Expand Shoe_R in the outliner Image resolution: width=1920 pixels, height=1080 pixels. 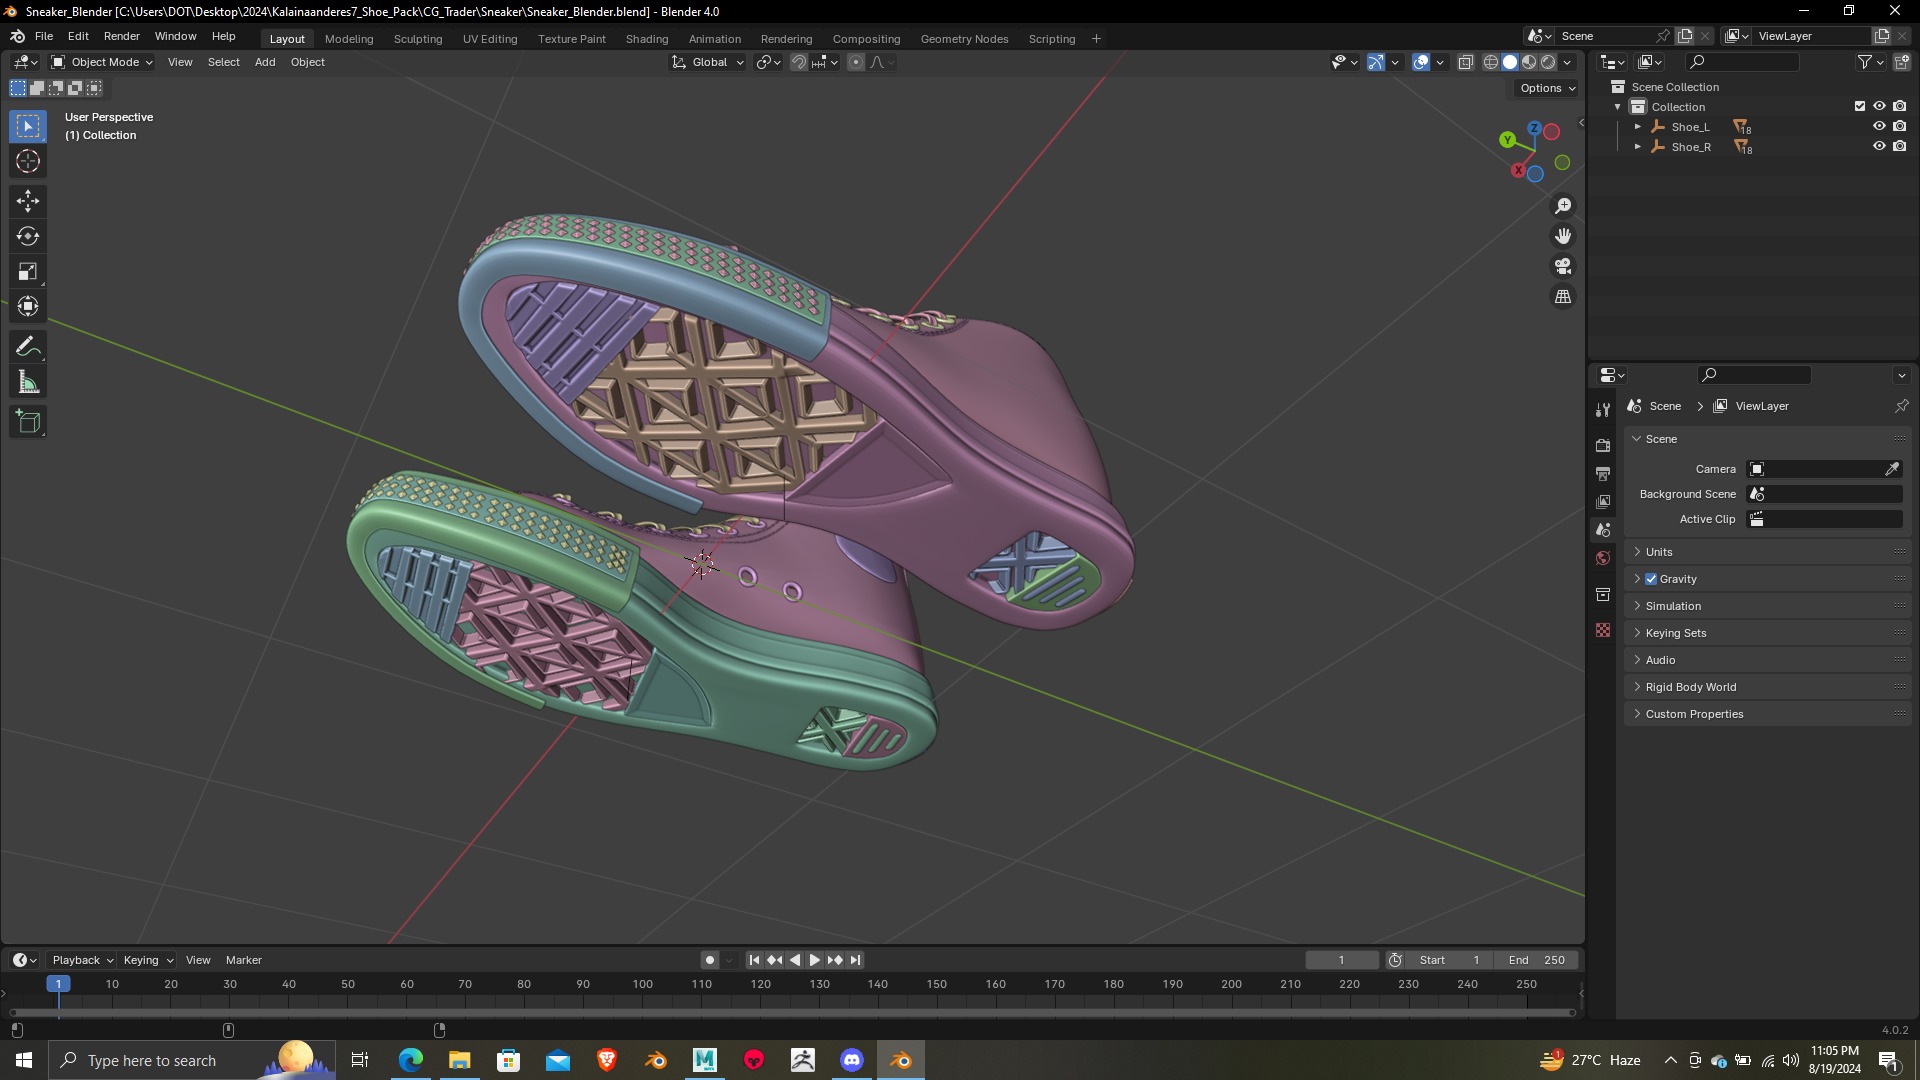[x=1638, y=147]
